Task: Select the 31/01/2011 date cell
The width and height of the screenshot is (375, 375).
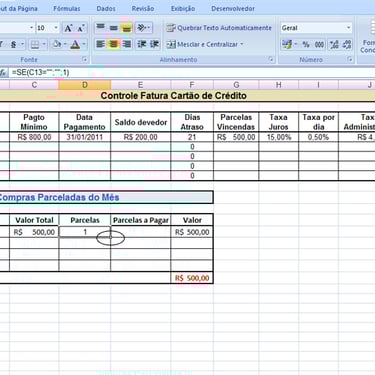Action: (x=85, y=137)
